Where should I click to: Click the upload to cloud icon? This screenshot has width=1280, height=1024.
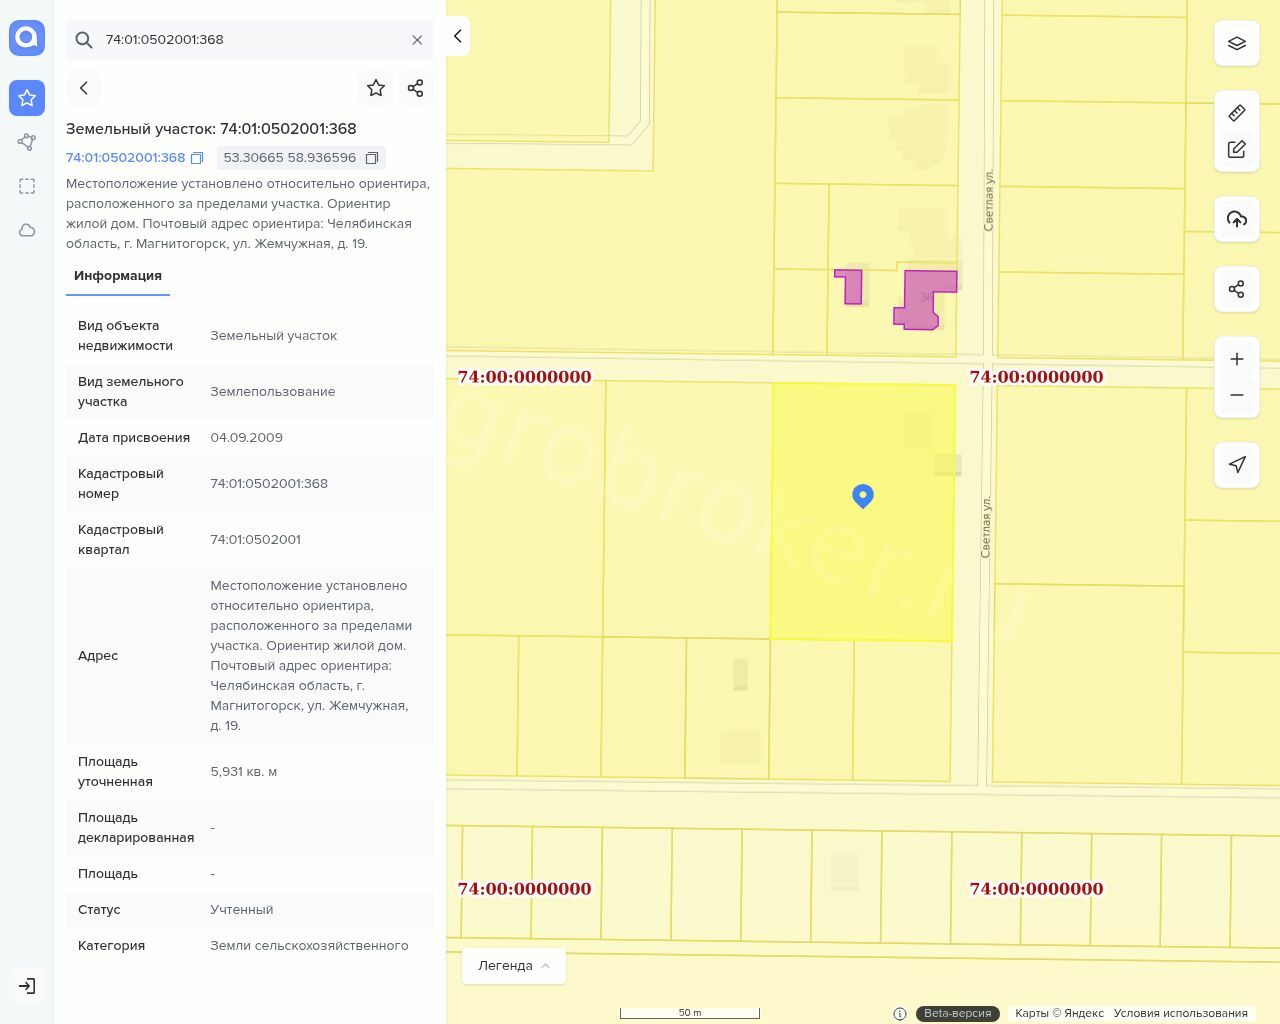click(x=1236, y=219)
